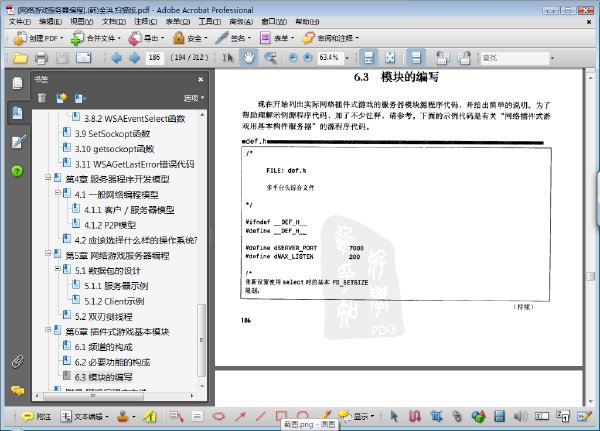The image size is (600, 431).
Task: Open the Comments panel icon in sidebar
Action: [x=17, y=390]
